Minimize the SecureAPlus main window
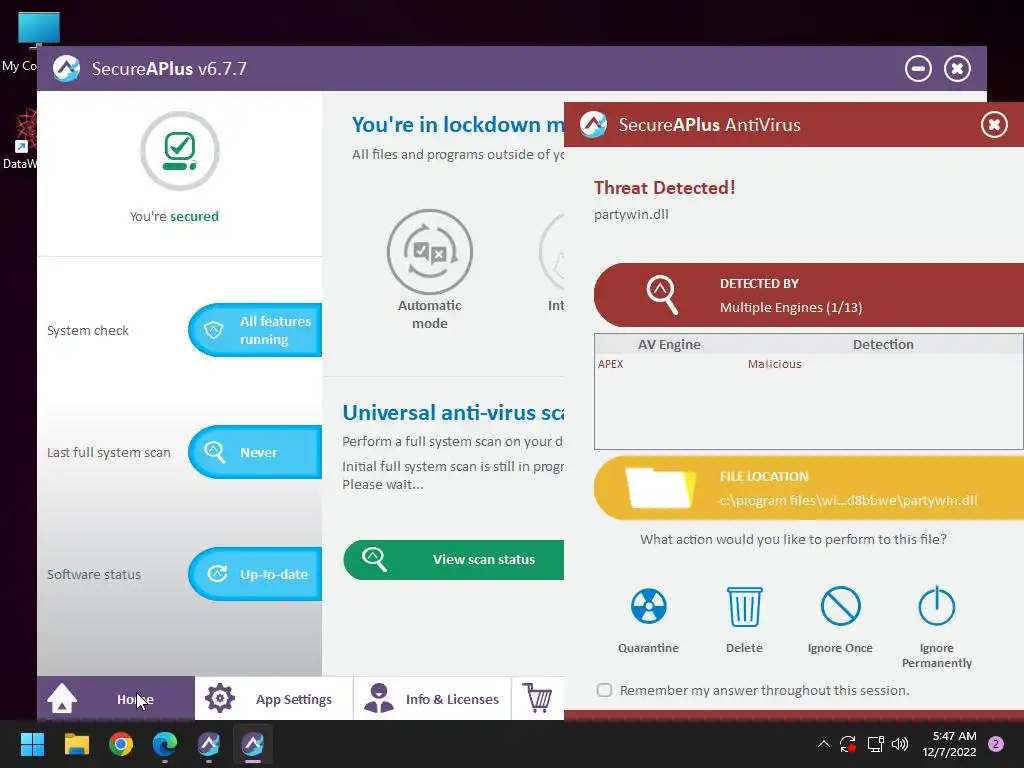Viewport: 1024px width, 768px height. (x=918, y=69)
